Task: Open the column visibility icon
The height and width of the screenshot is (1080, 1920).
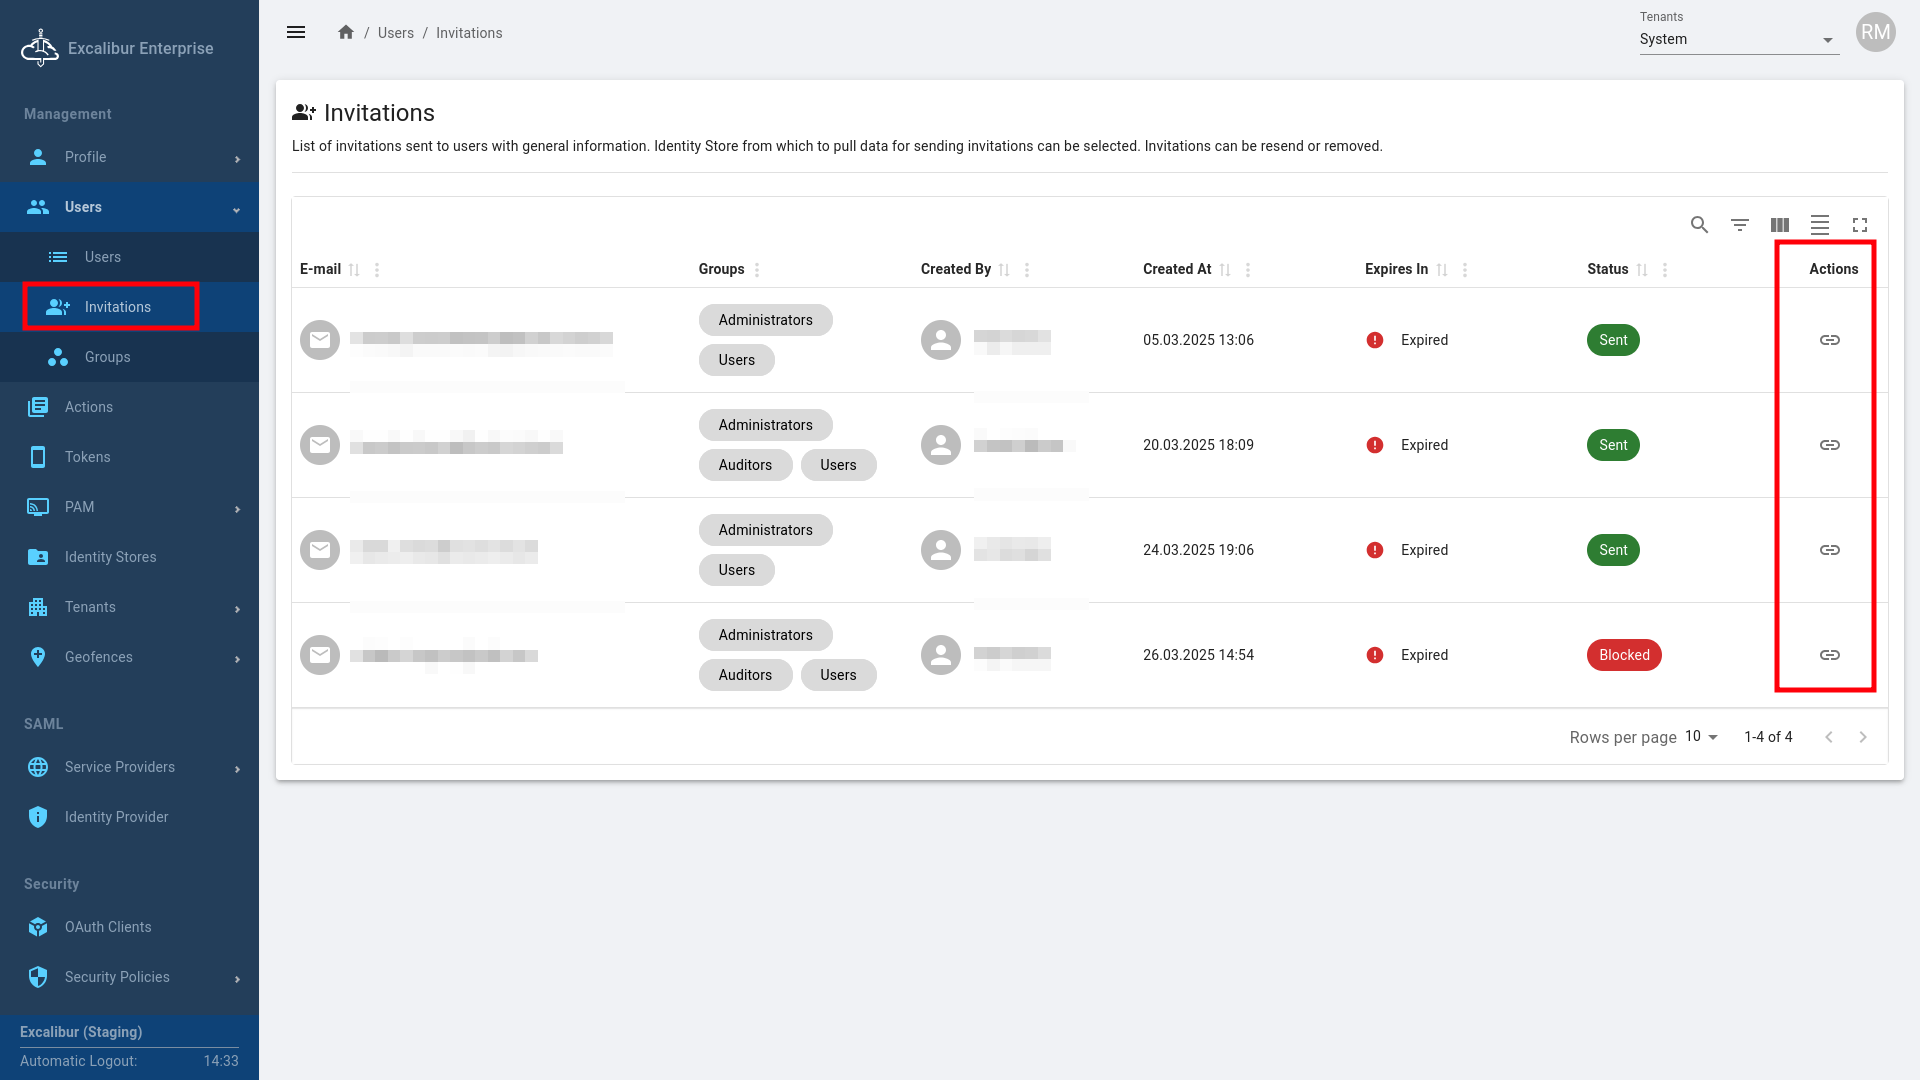Action: pyautogui.click(x=1780, y=225)
